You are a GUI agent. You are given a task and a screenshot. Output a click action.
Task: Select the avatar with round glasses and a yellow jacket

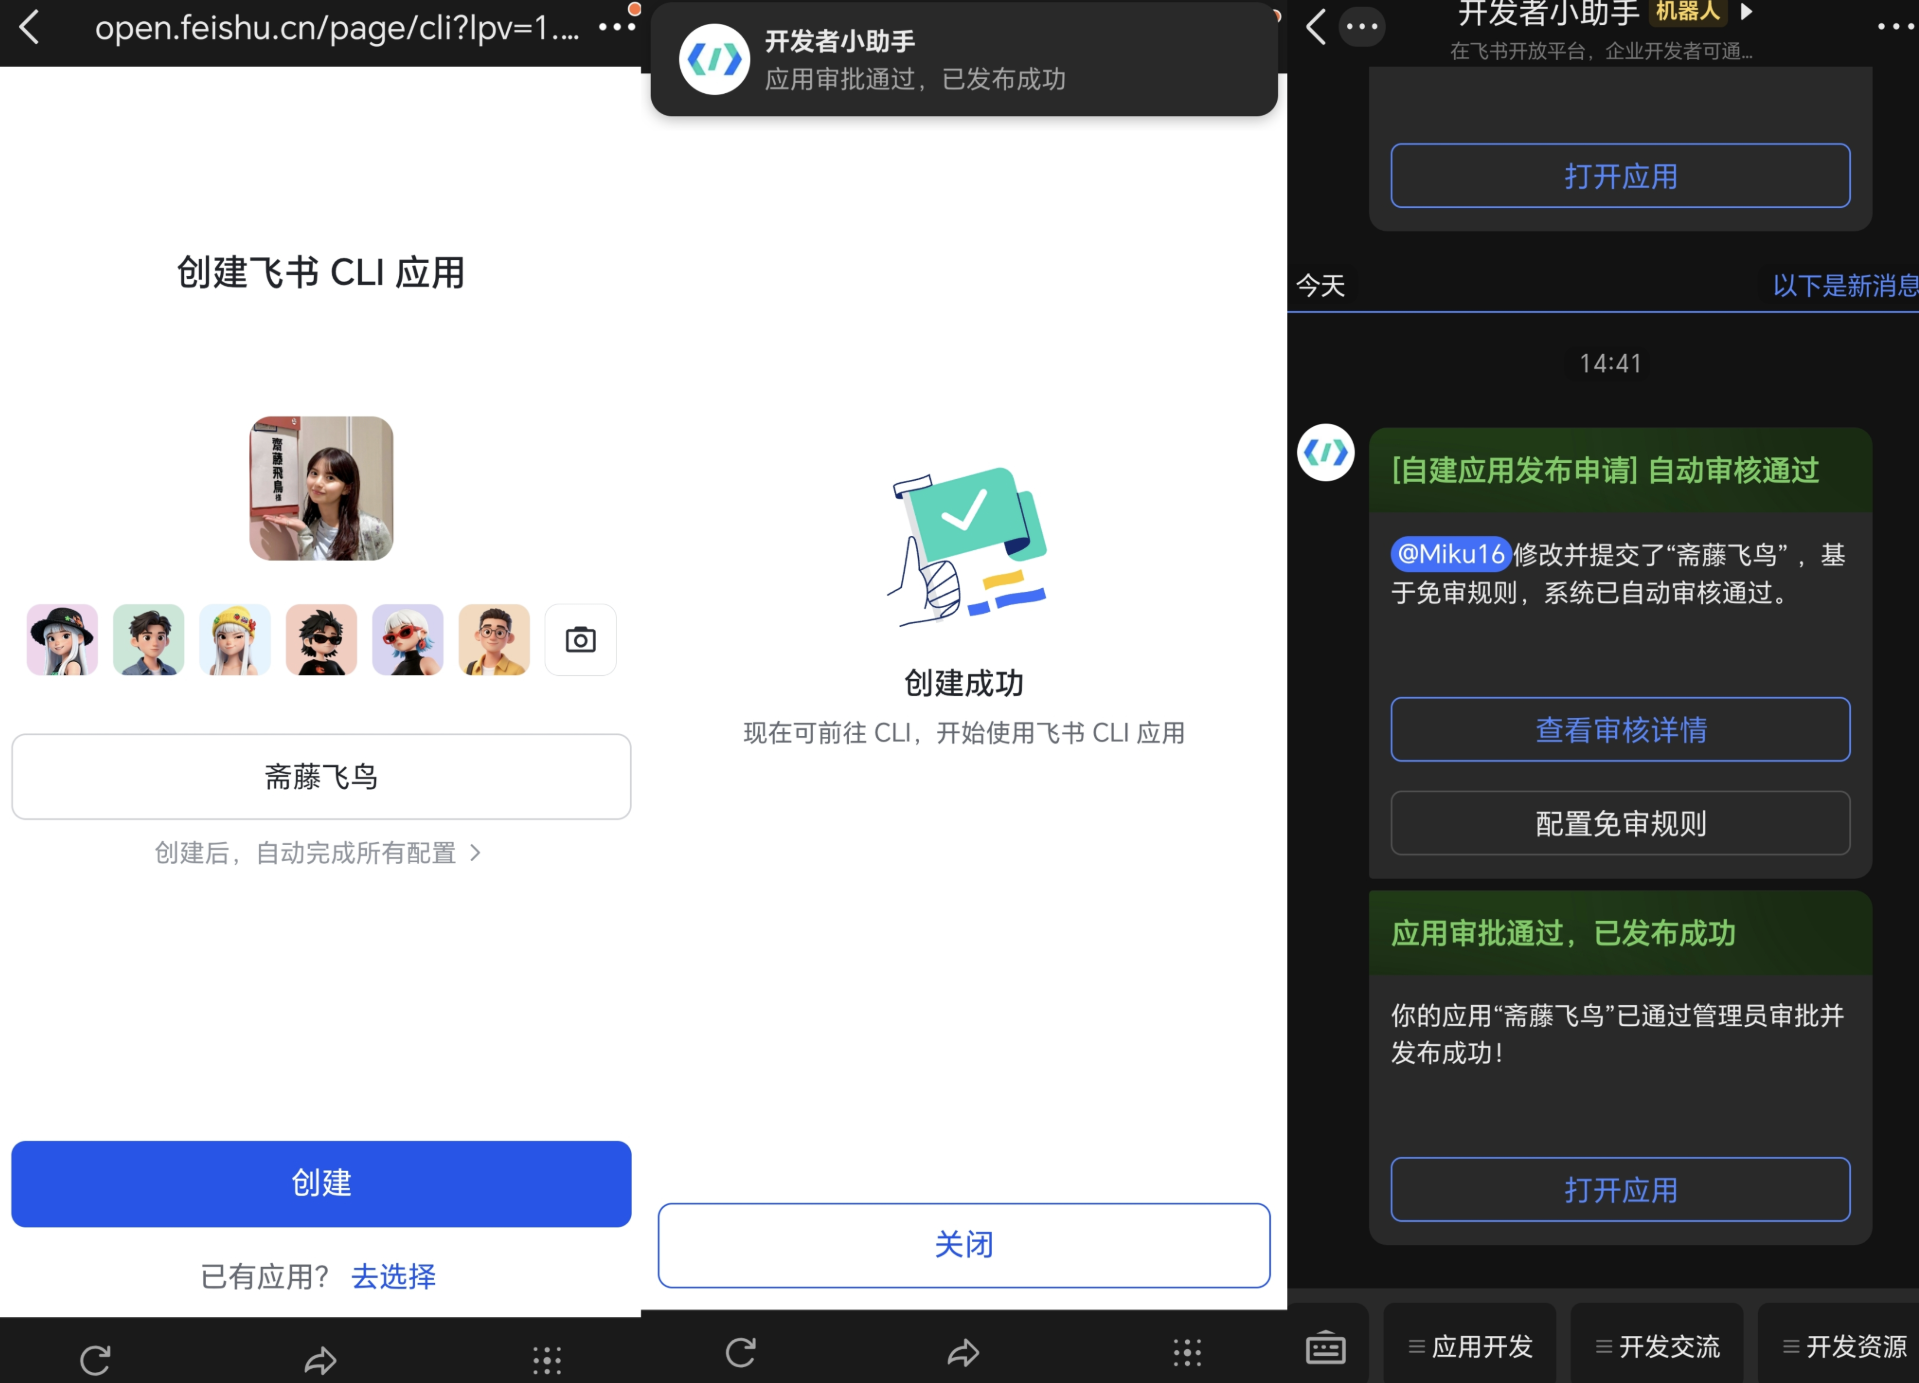pyautogui.click(x=494, y=640)
